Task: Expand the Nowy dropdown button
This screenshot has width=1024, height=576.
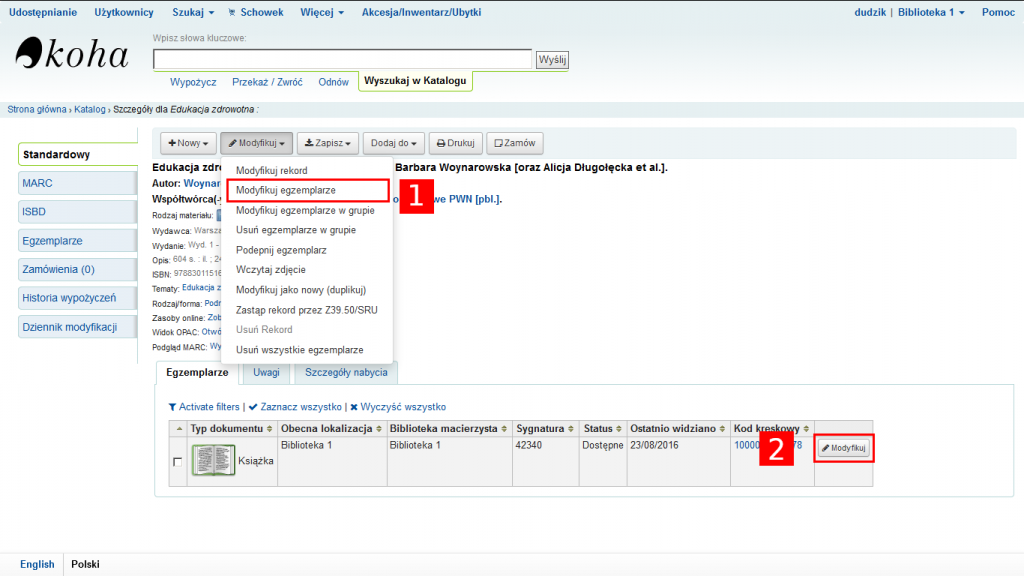Action: pyautogui.click(x=188, y=143)
